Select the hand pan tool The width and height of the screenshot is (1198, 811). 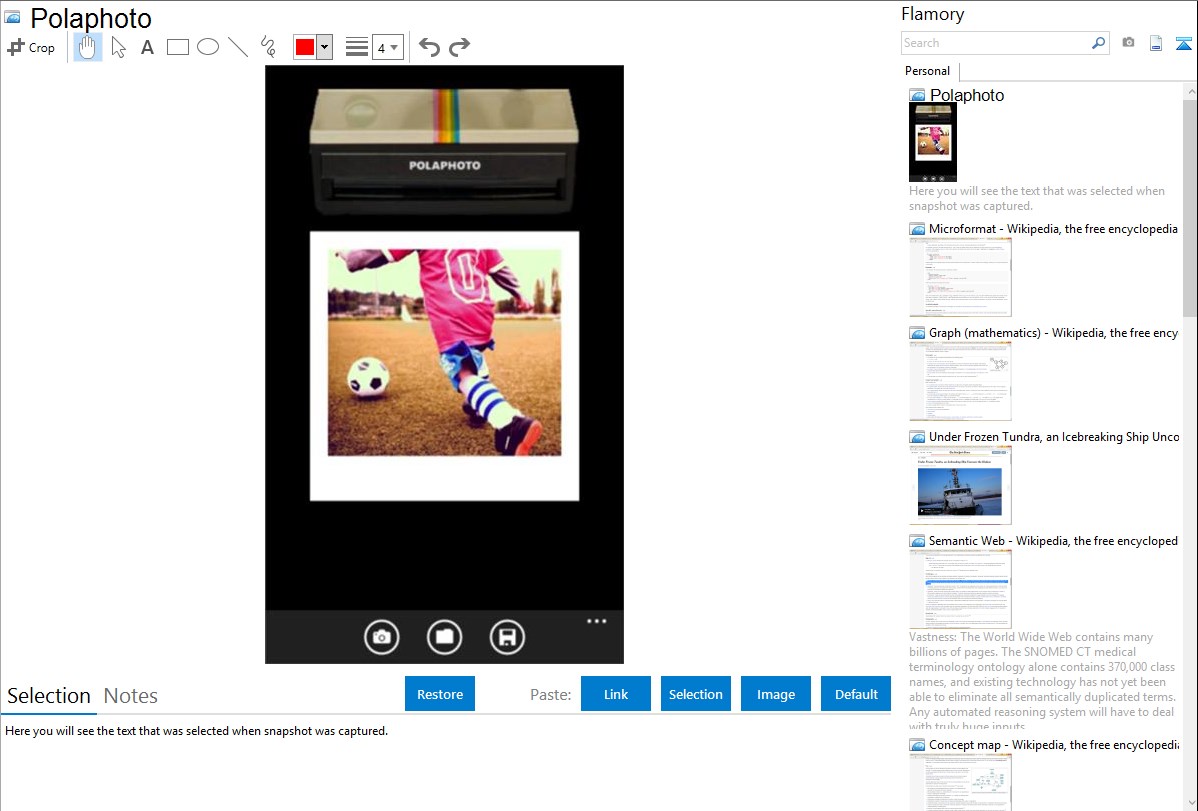(87, 47)
